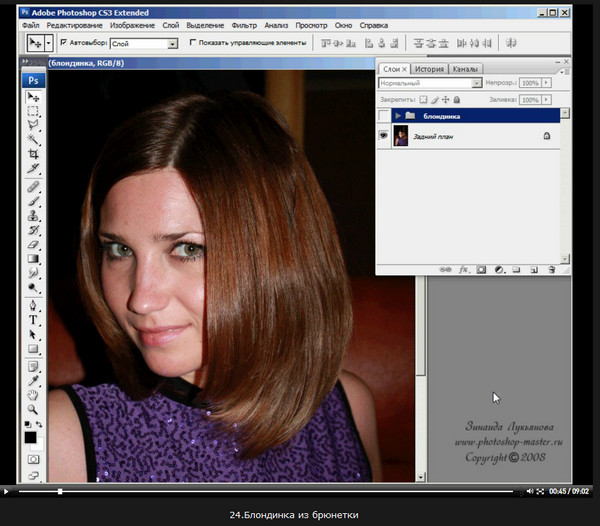
Task: Expand the блондинка layer group
Action: (398, 116)
